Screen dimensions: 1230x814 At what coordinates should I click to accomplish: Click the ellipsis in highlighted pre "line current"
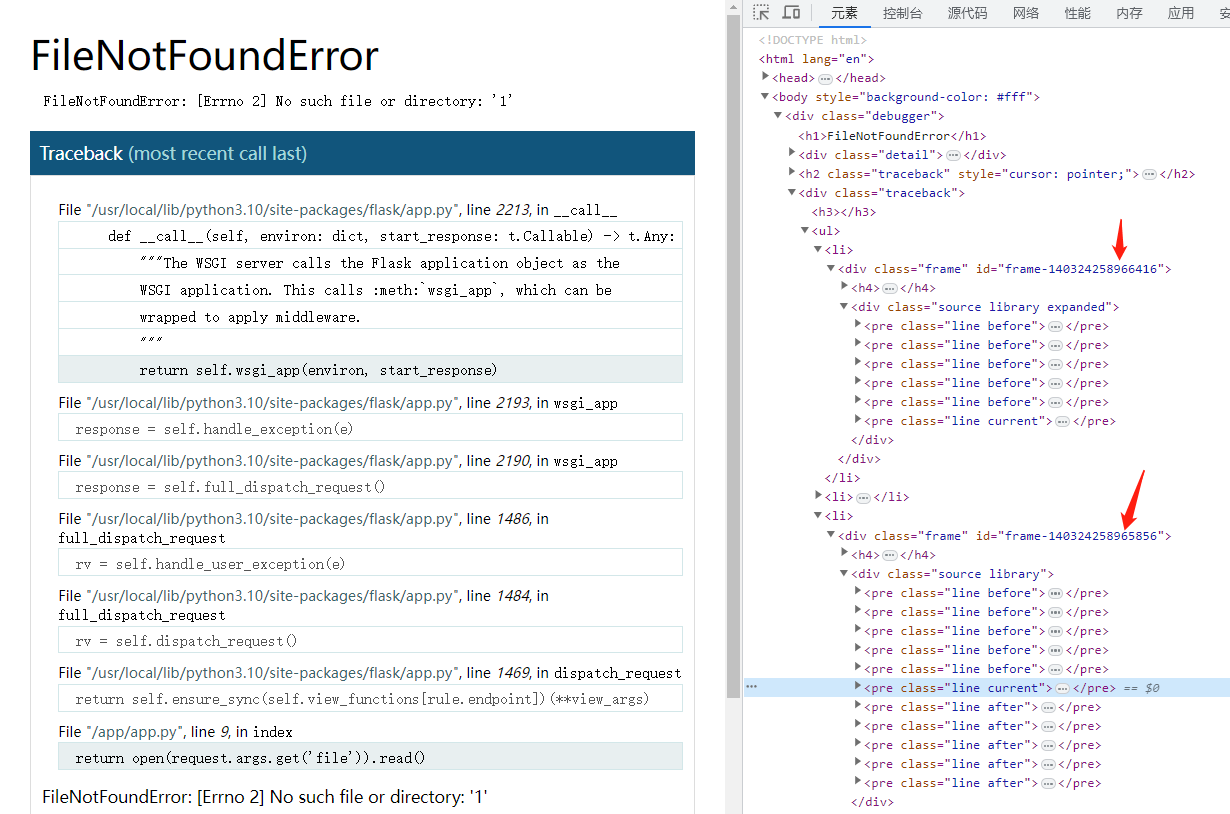click(1061, 688)
